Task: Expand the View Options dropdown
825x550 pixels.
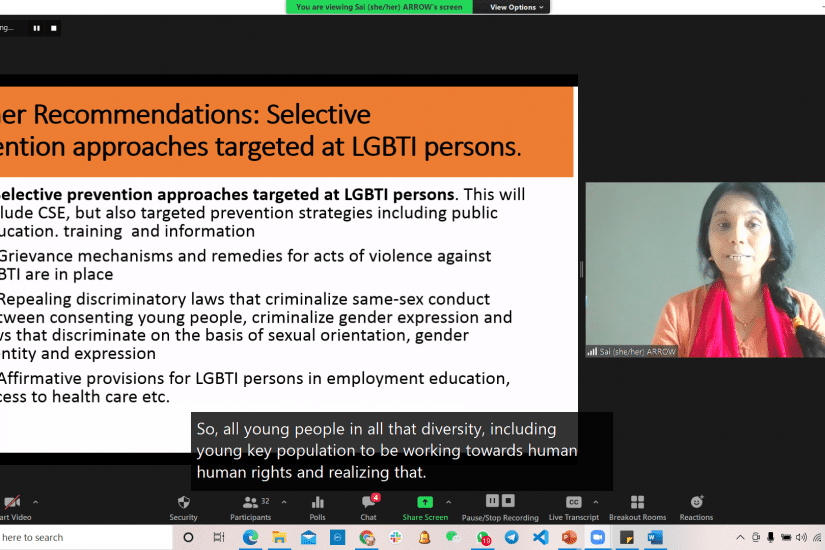Action: [517, 7]
